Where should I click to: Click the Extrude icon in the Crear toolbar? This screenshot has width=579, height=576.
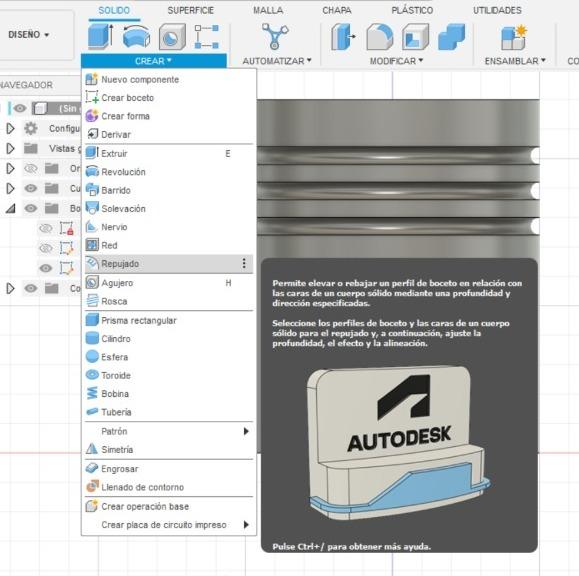100,36
